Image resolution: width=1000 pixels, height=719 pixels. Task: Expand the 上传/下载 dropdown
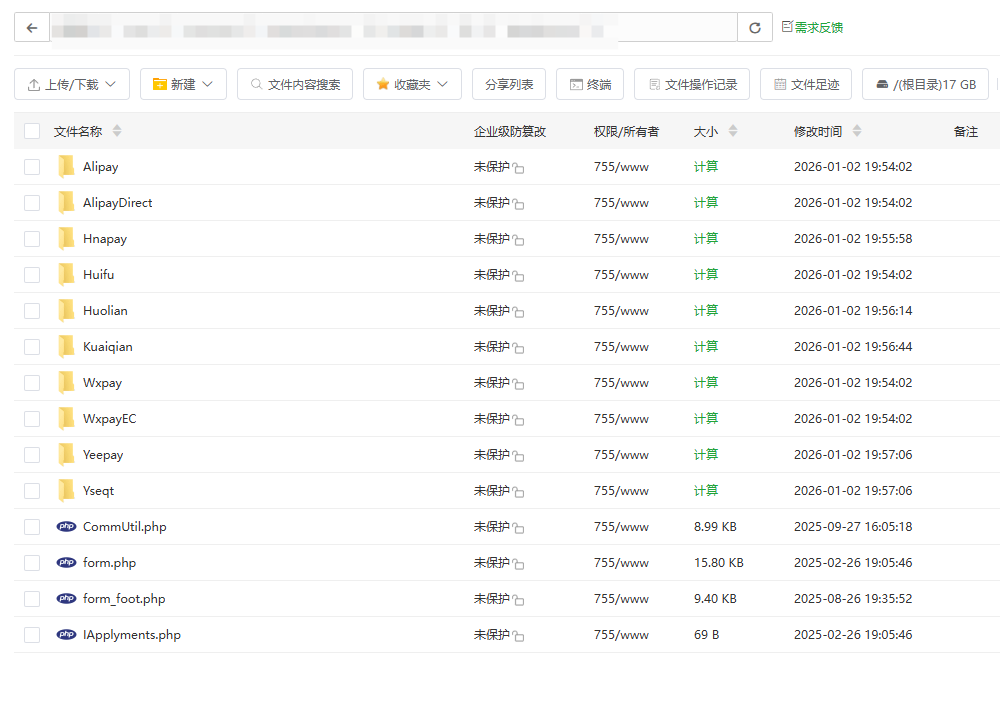click(72, 85)
